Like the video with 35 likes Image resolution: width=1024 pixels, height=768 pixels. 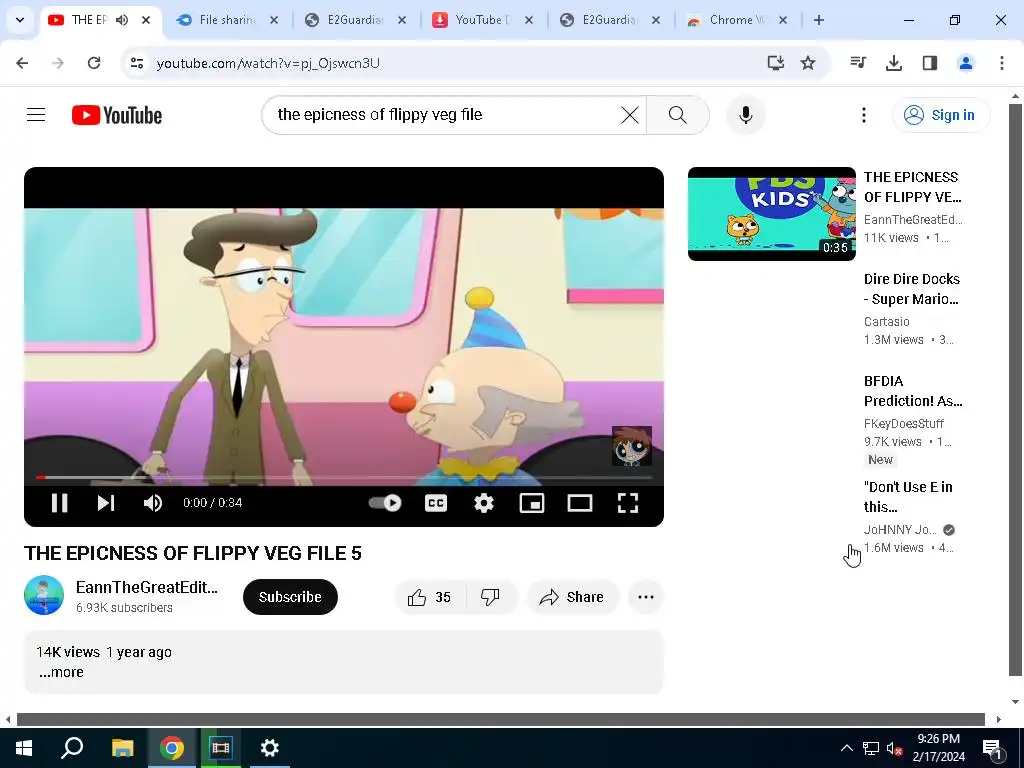pos(430,597)
